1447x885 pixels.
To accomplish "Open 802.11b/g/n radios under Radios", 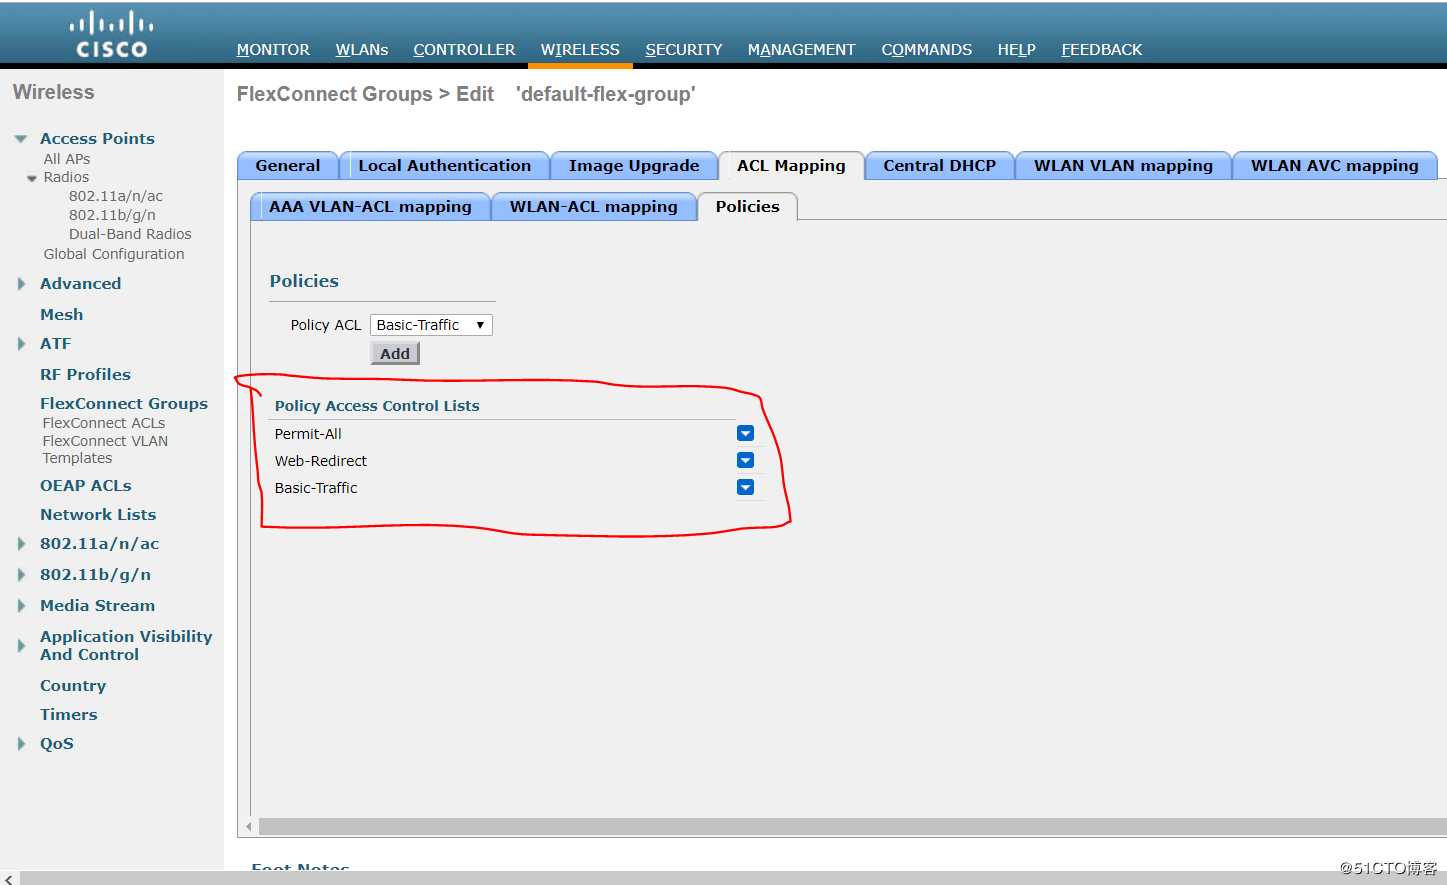I will coord(112,215).
